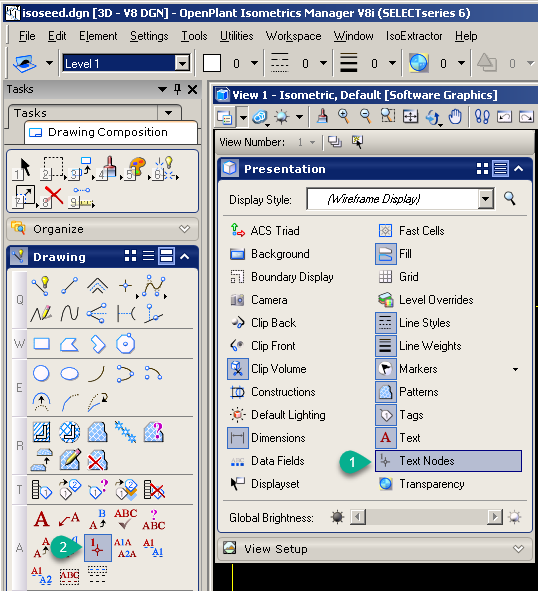Screen dimensions: 538x591
Task: Toggle Grid display
Action: click(x=398, y=277)
